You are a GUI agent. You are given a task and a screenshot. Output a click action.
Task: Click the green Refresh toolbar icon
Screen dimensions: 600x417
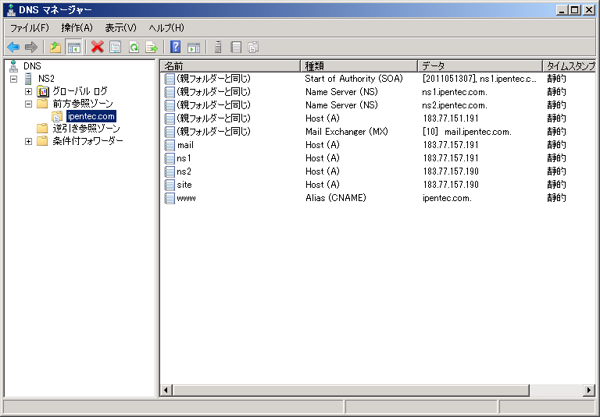pyautogui.click(x=134, y=47)
